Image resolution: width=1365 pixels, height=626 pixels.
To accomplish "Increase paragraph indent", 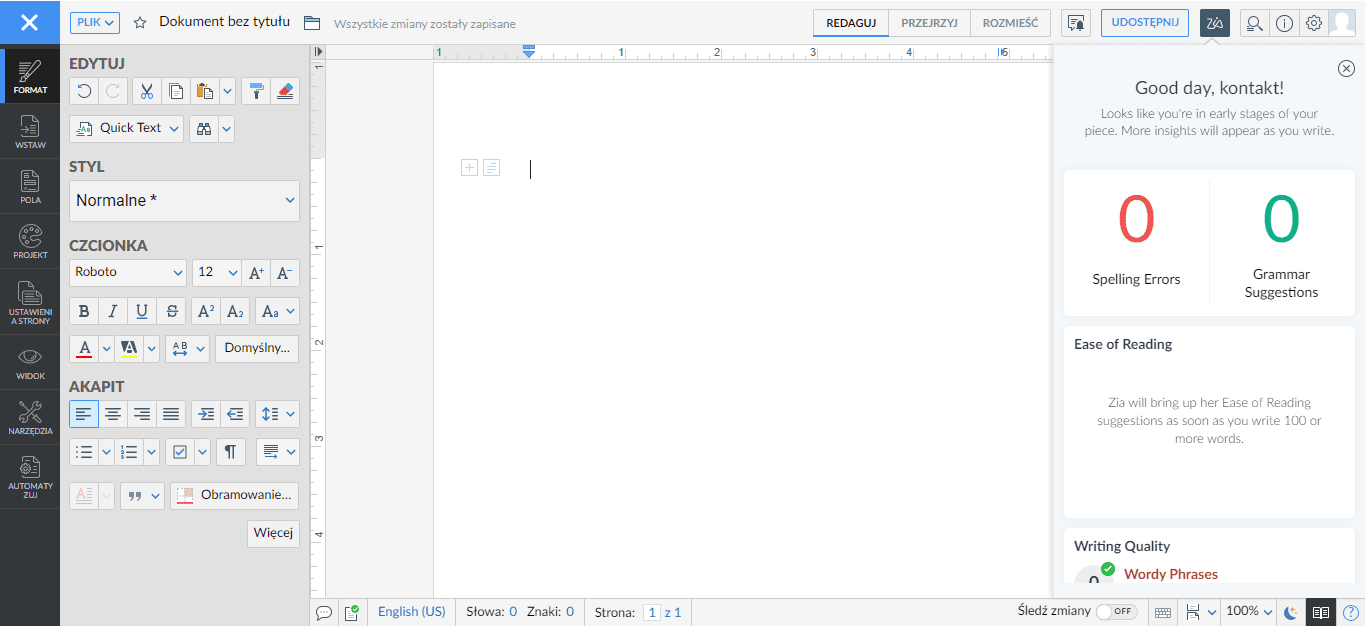I will (206, 413).
